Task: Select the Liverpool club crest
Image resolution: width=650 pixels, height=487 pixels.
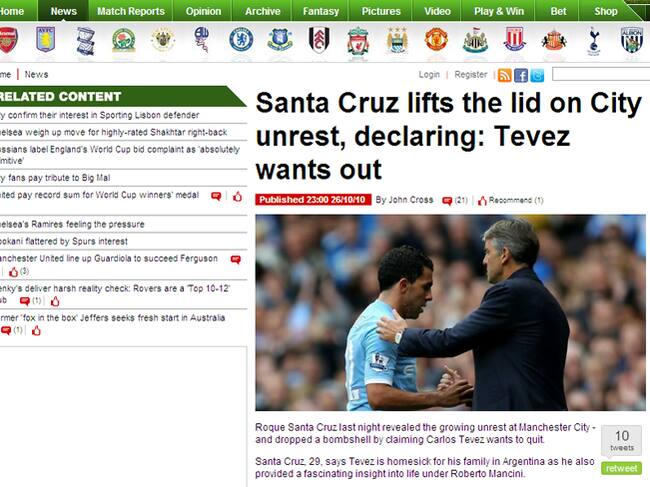Action: 358,41
